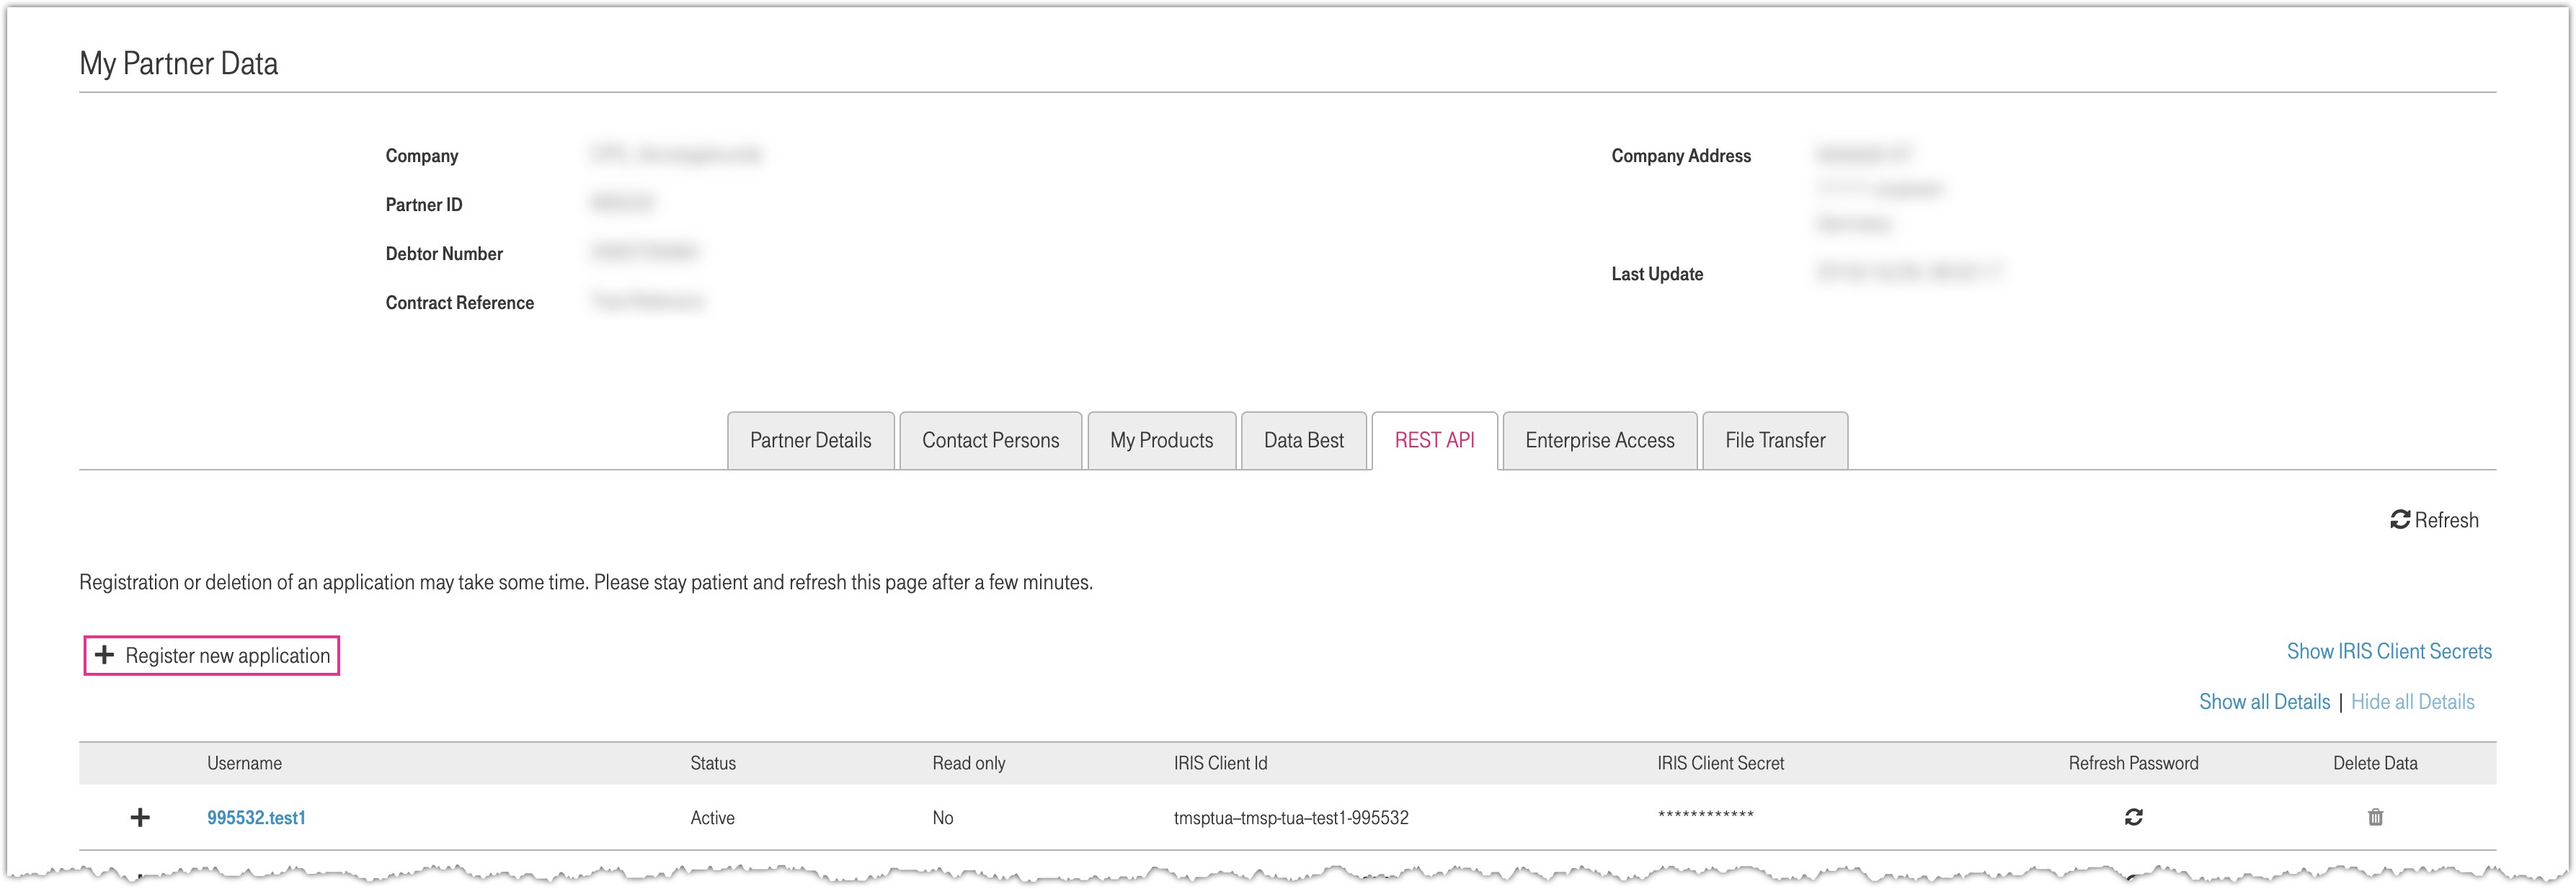
Task: Click the masked IRIS Client Secret value
Action: point(1705,816)
